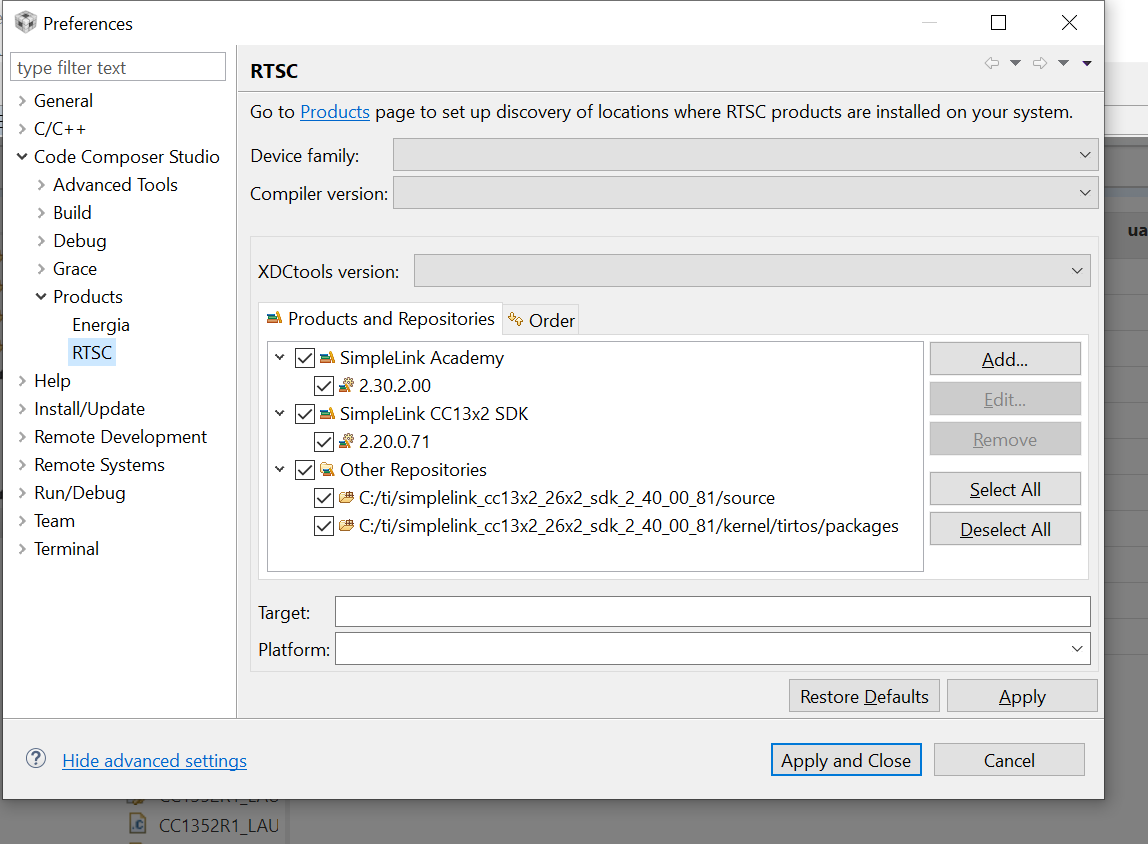Switch to the Order tab
This screenshot has width=1148, height=844.
pos(541,320)
